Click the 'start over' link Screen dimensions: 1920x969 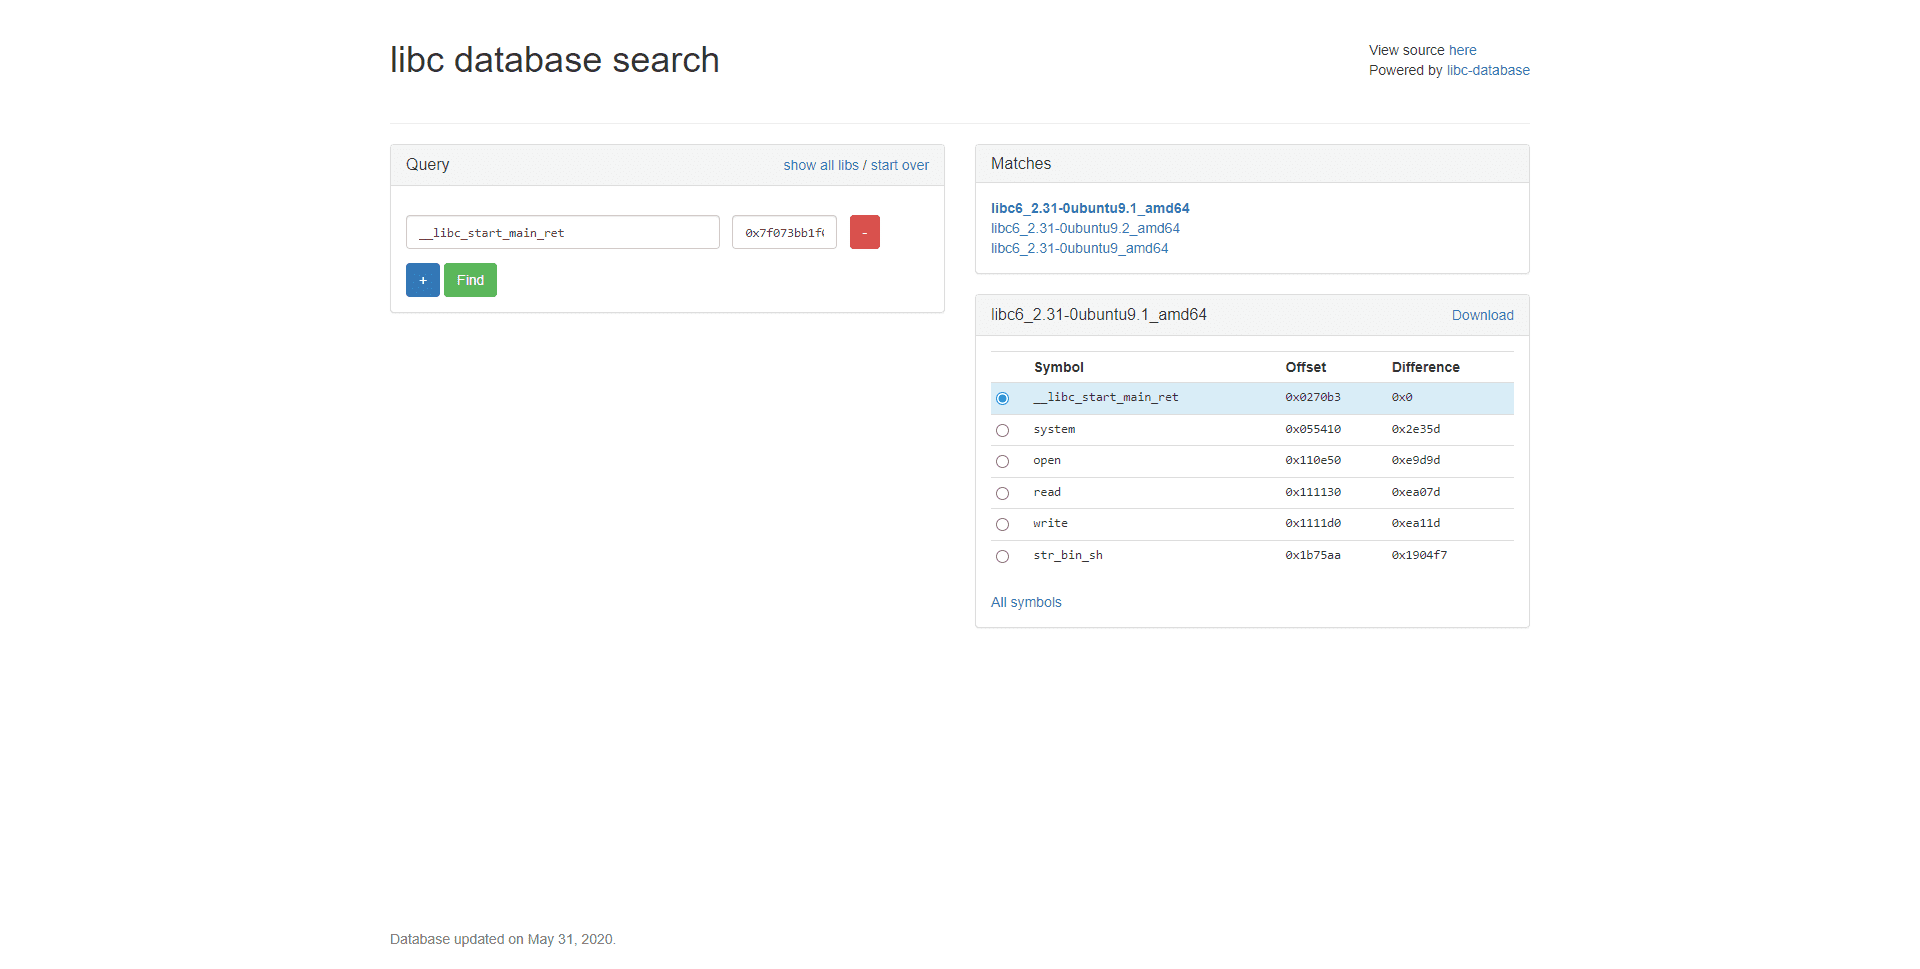pyautogui.click(x=899, y=165)
